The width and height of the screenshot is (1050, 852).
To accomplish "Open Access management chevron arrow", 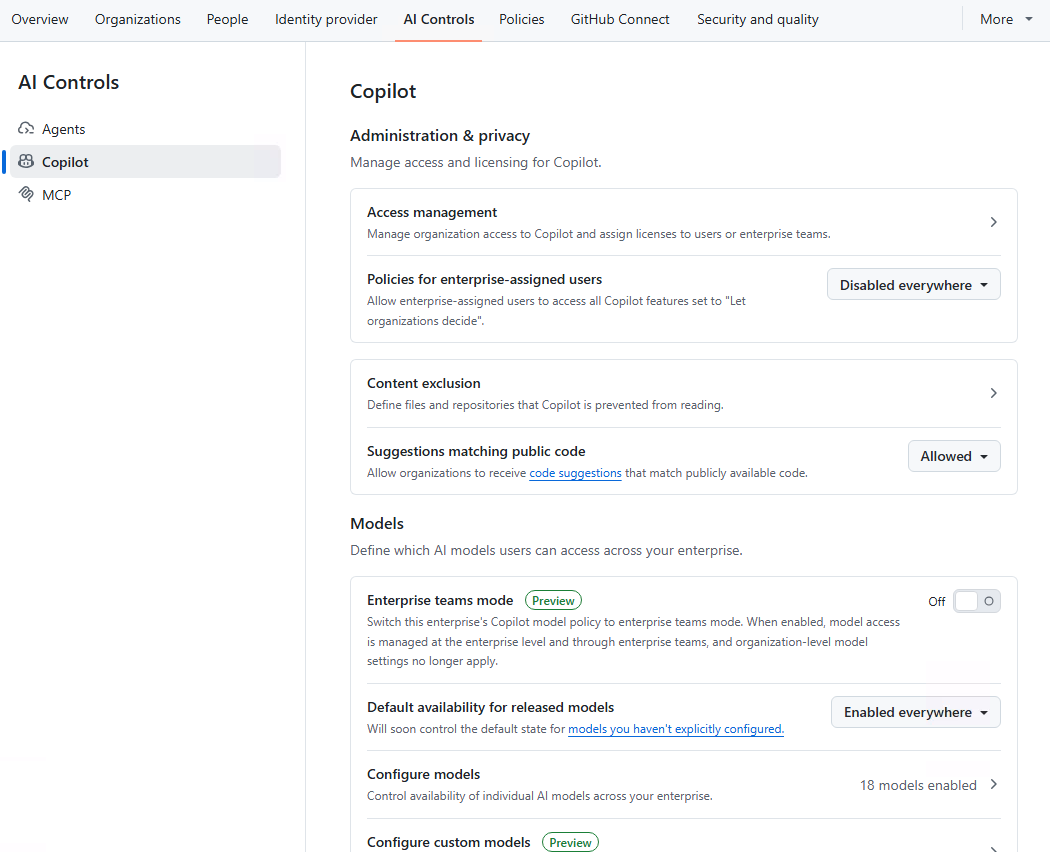I will (x=994, y=222).
